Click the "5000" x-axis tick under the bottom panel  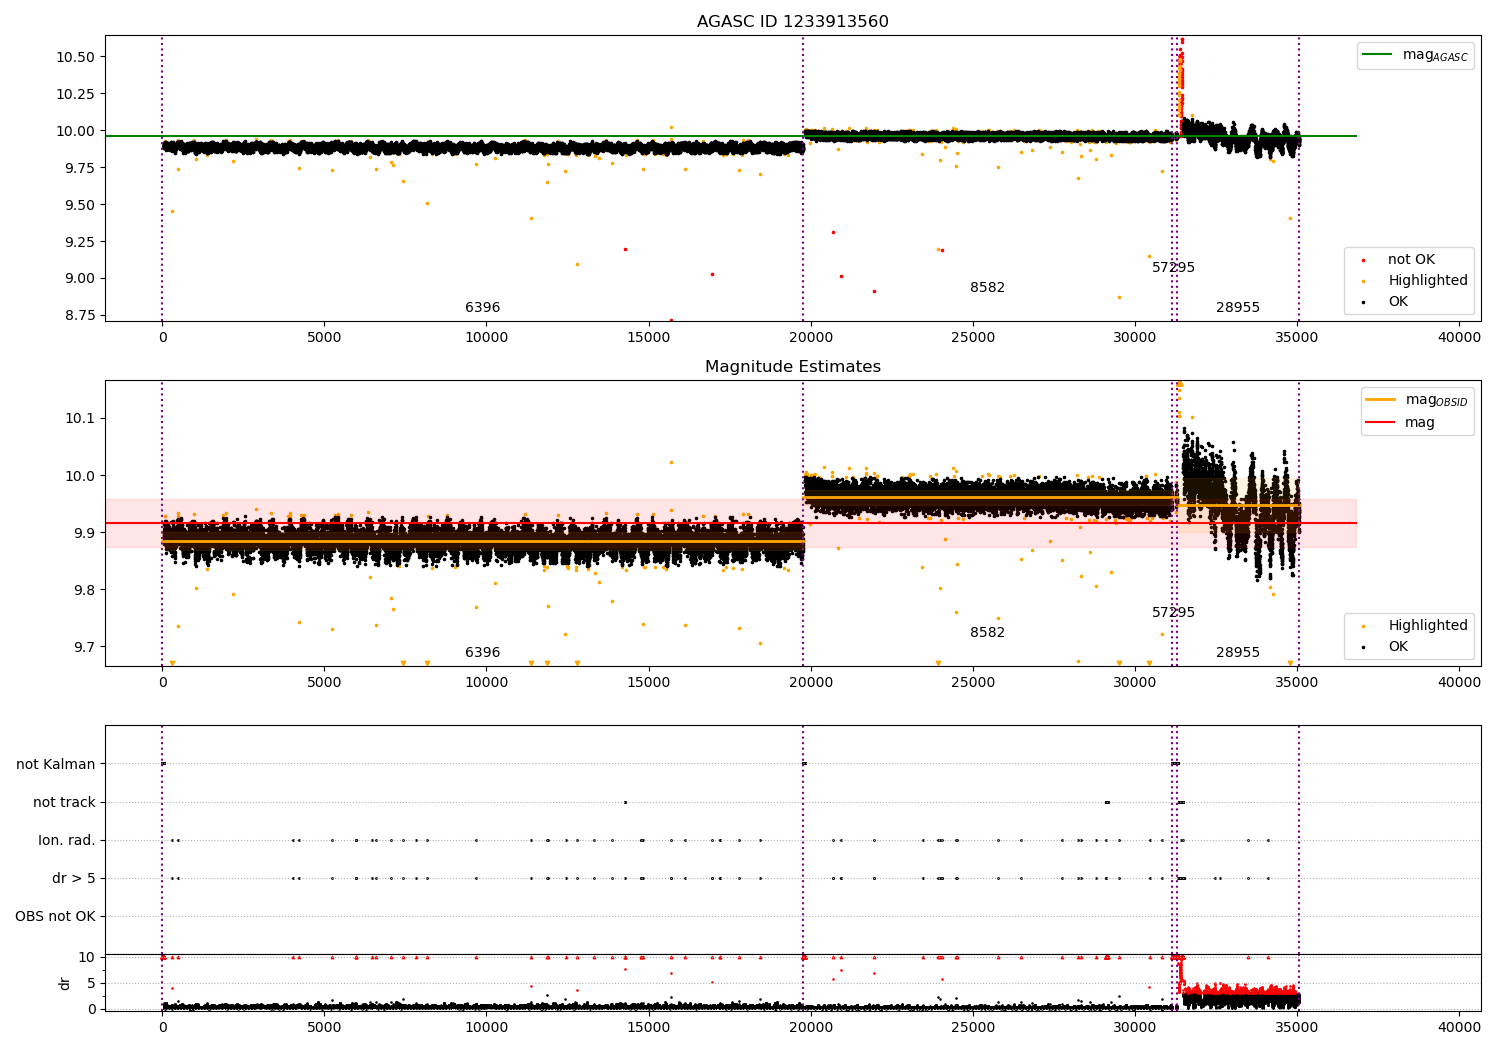coord(324,1027)
